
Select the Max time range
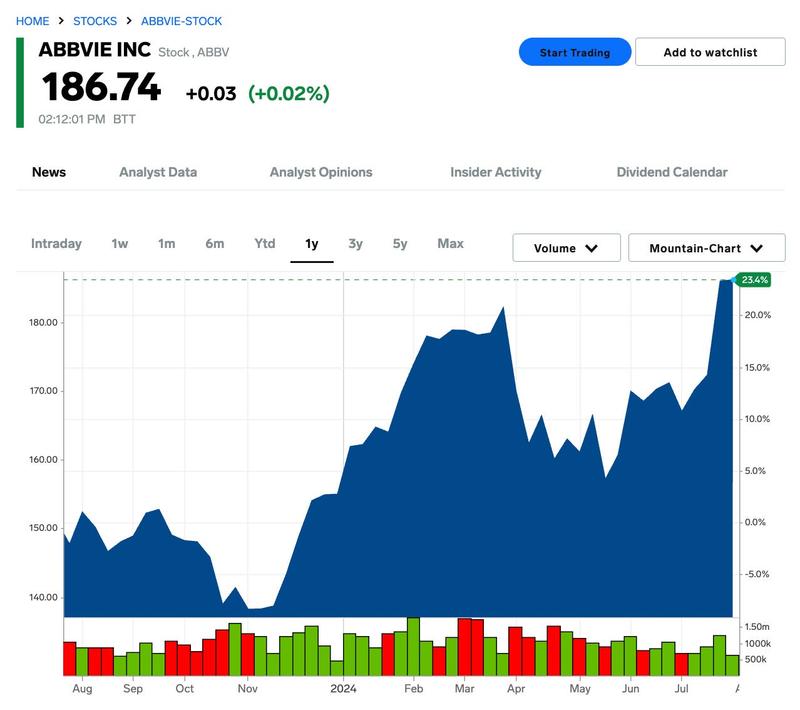click(x=452, y=244)
